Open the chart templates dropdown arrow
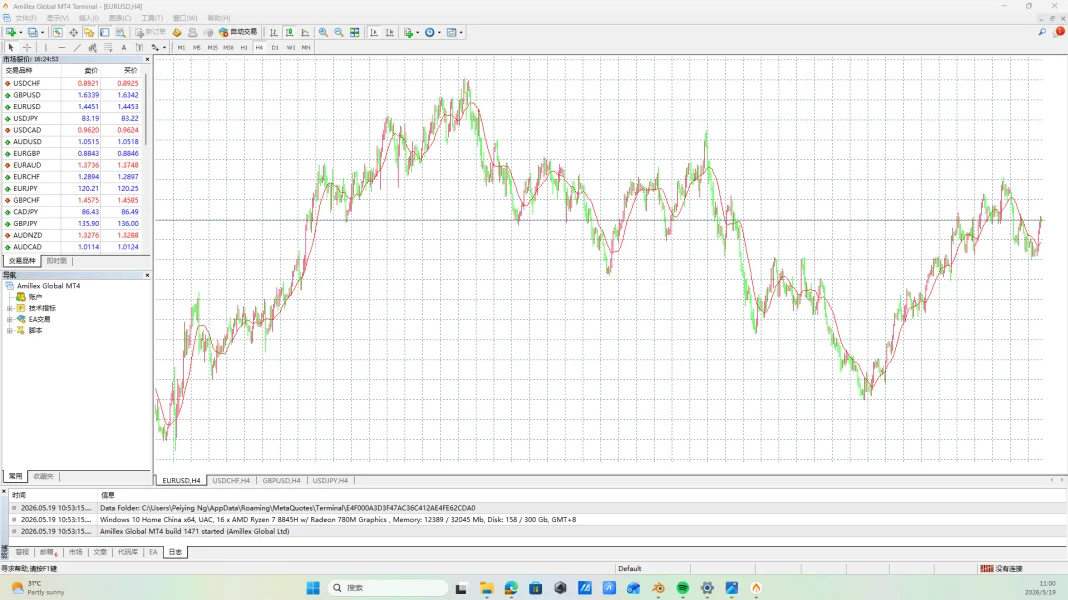Image resolution: width=1068 pixels, height=600 pixels. pos(461,32)
